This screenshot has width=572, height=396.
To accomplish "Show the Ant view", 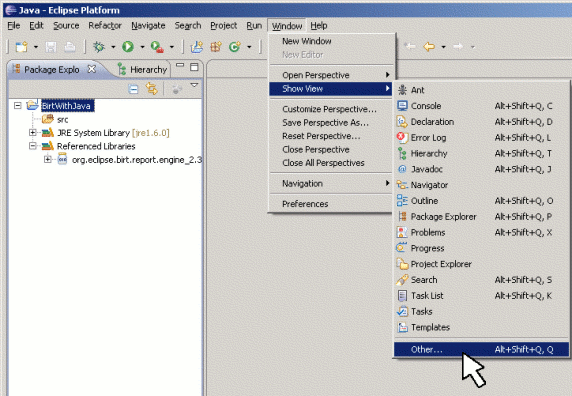I will tap(481, 90).
